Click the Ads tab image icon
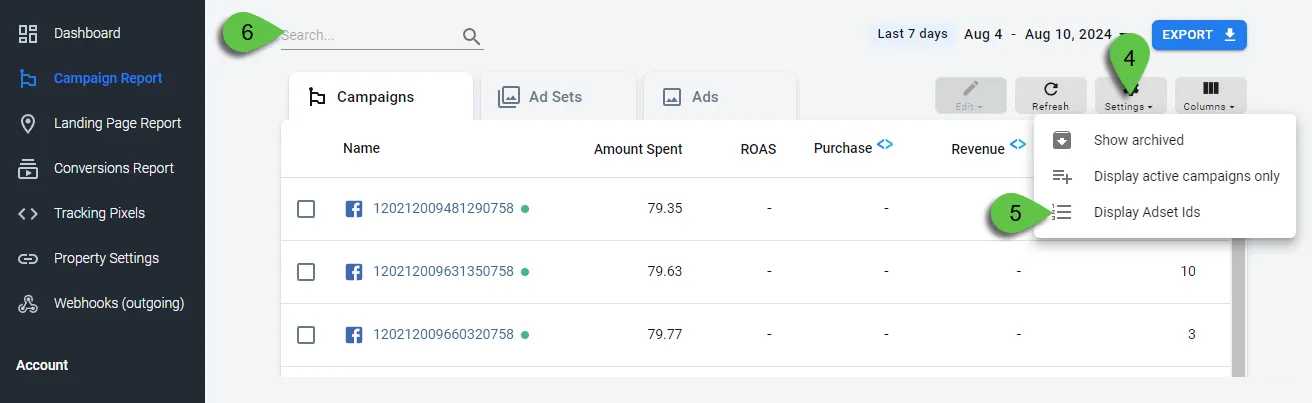The height and width of the screenshot is (403, 1312). coord(672,97)
